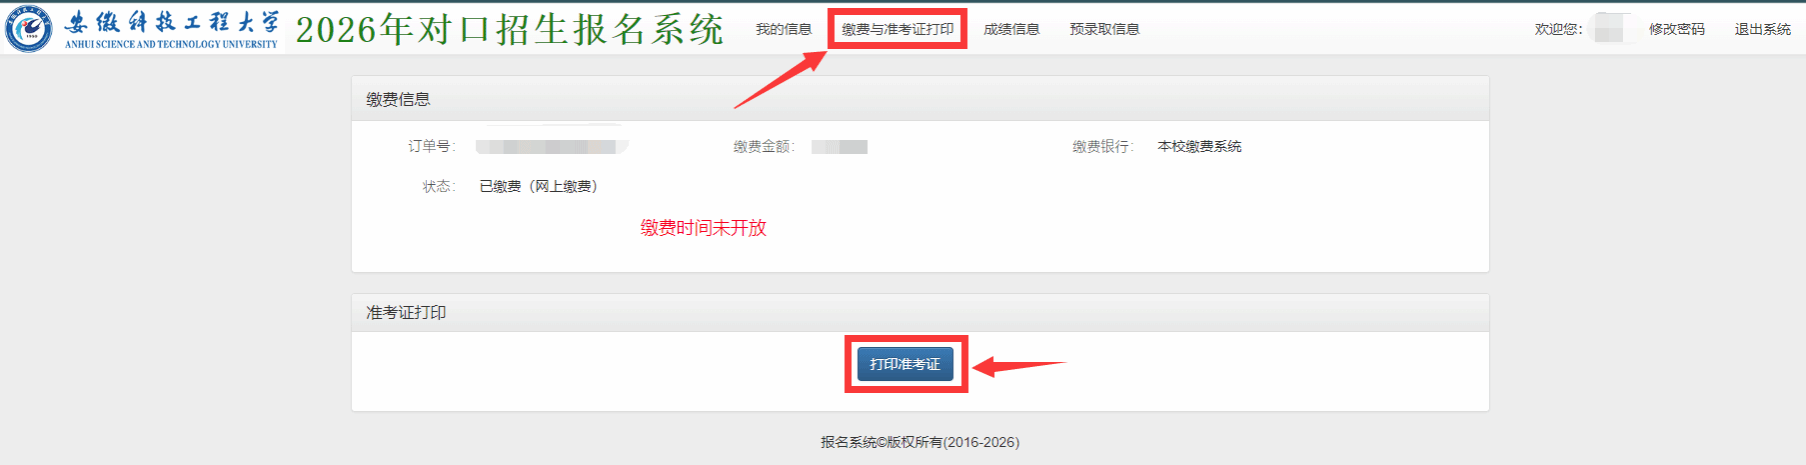The image size is (1806, 465).
Task: Click the 安徽科技工程大学 calligraphy name
Action: (172, 22)
